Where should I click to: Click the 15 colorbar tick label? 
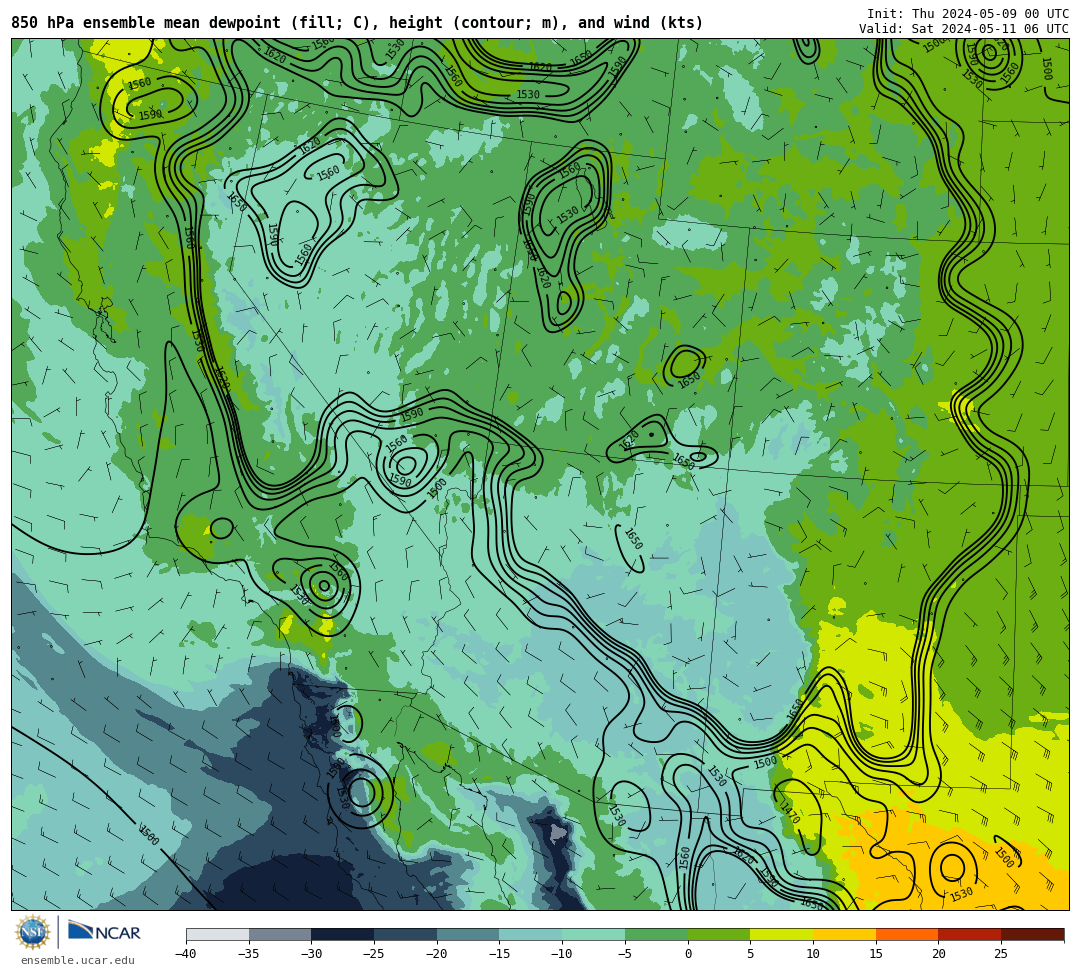[x=876, y=954]
